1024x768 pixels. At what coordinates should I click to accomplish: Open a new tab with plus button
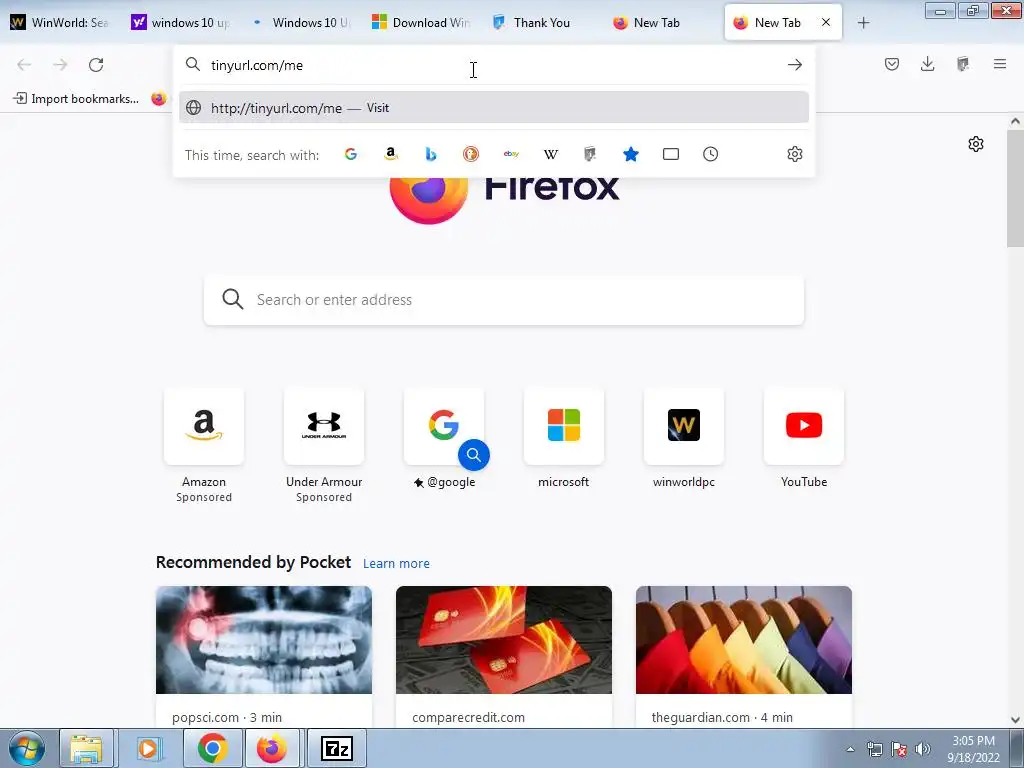(863, 23)
